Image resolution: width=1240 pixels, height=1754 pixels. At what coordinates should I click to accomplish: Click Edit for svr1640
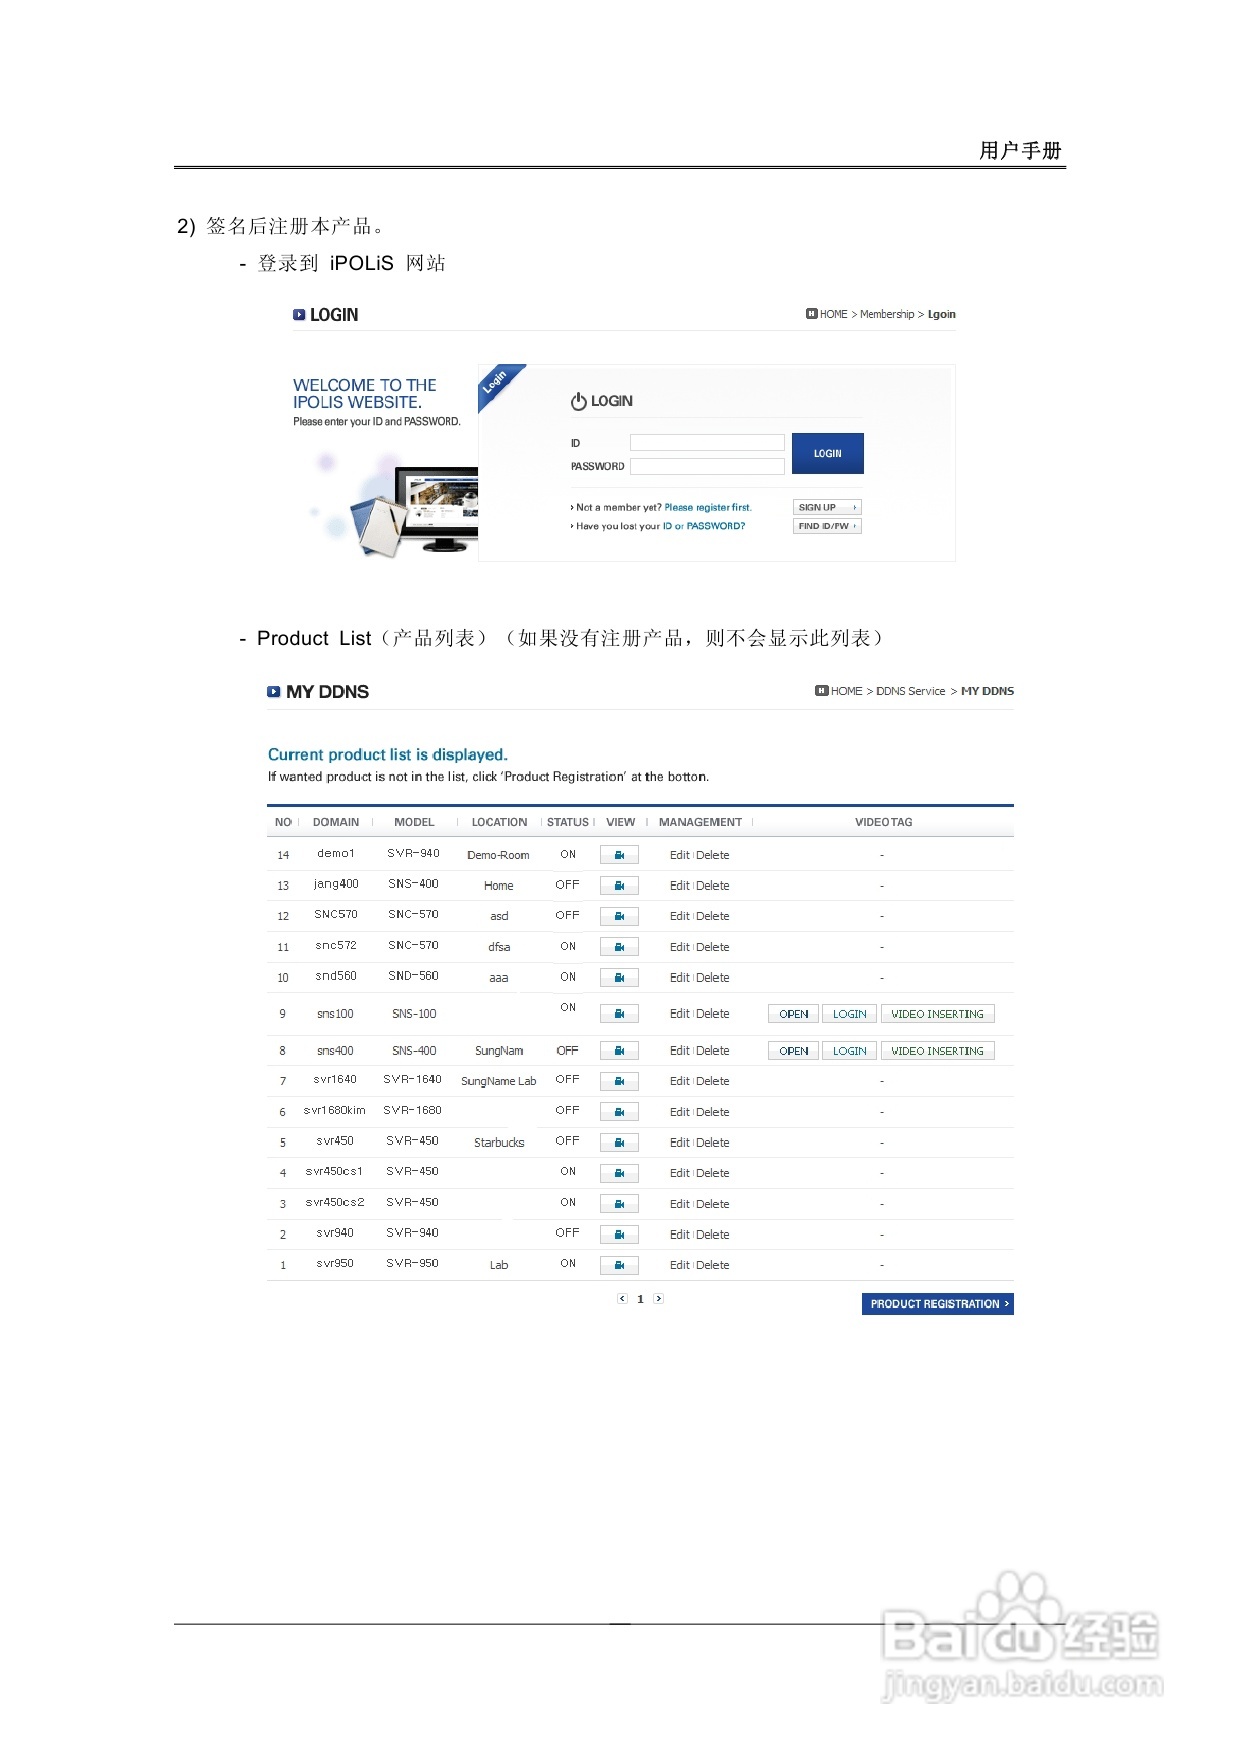coord(680,1081)
